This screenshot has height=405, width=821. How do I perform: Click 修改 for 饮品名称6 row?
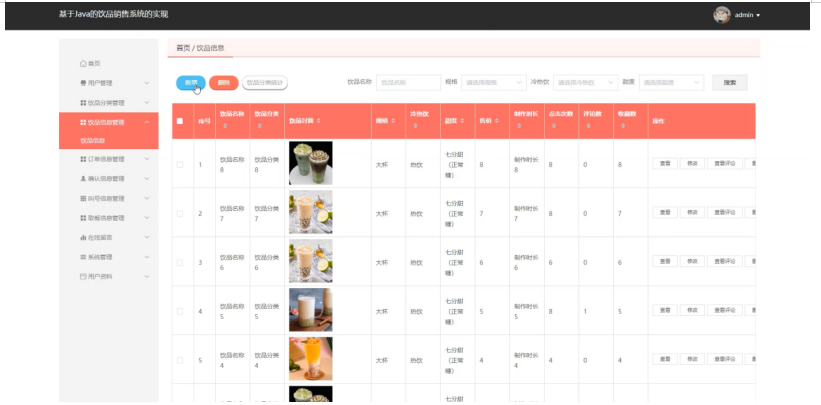692,261
